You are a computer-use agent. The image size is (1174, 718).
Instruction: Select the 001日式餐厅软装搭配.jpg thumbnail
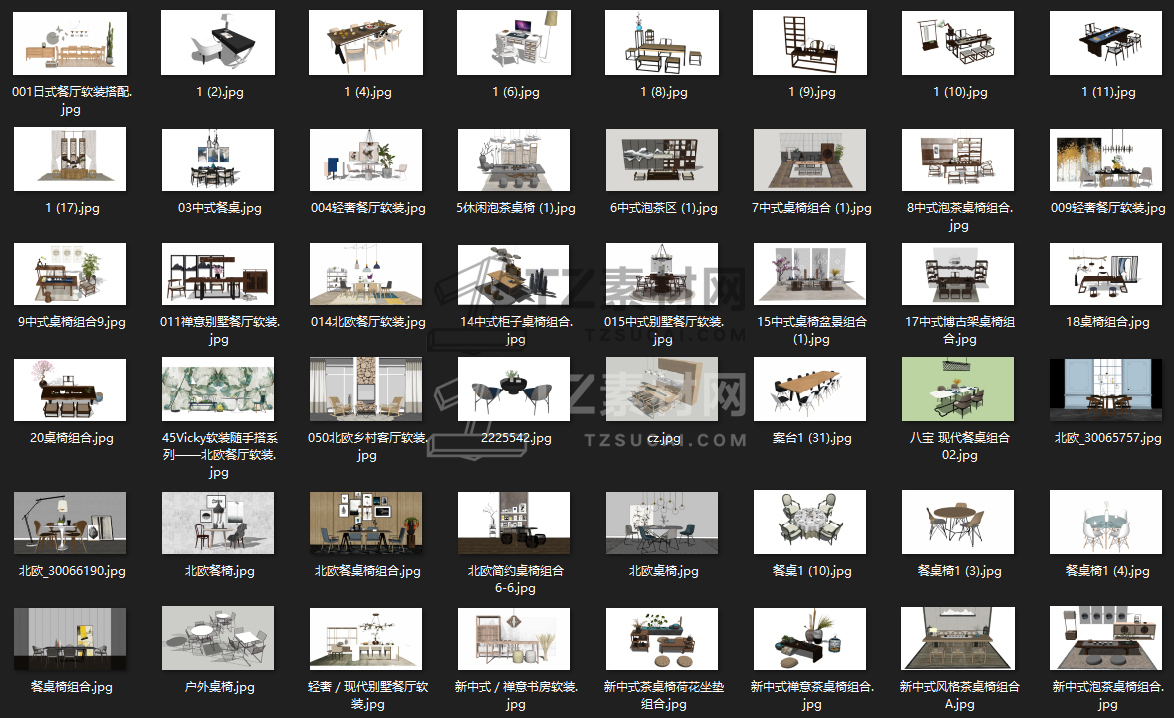70,43
